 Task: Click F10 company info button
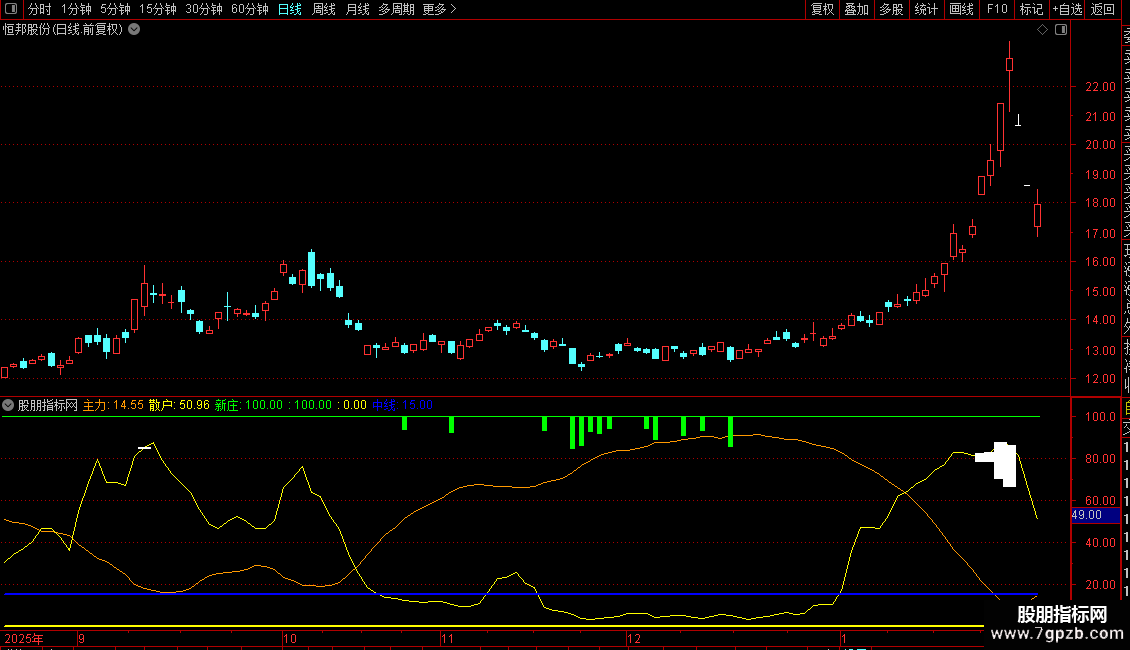[997, 9]
